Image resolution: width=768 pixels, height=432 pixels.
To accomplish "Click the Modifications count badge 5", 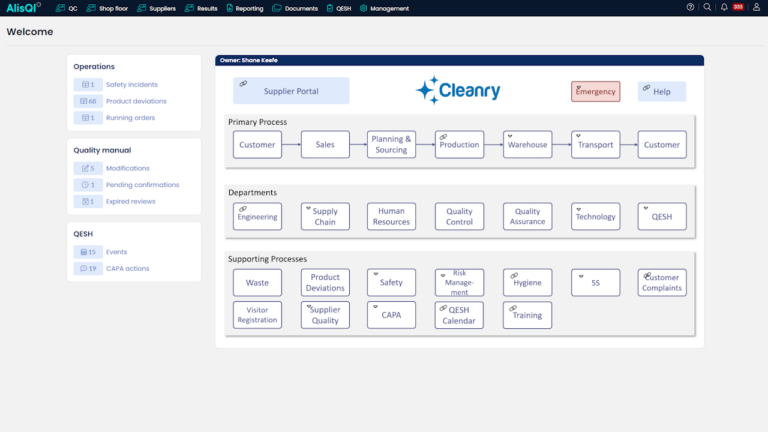I will (x=88, y=168).
